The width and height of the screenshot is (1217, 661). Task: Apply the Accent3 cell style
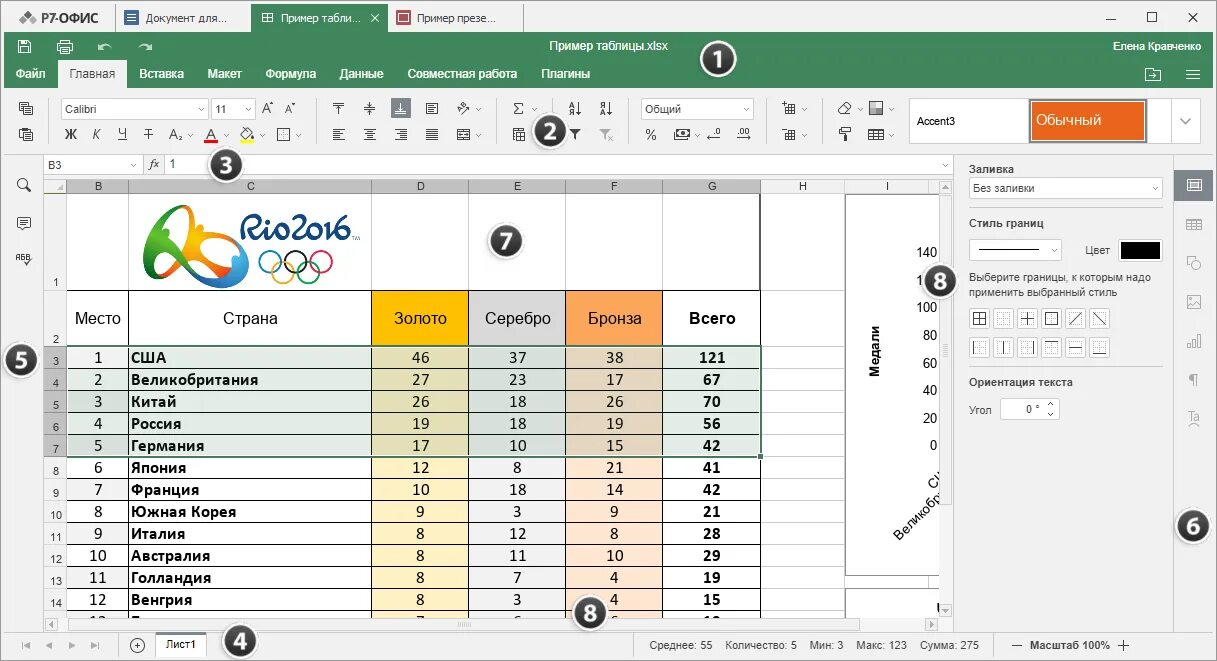click(968, 121)
